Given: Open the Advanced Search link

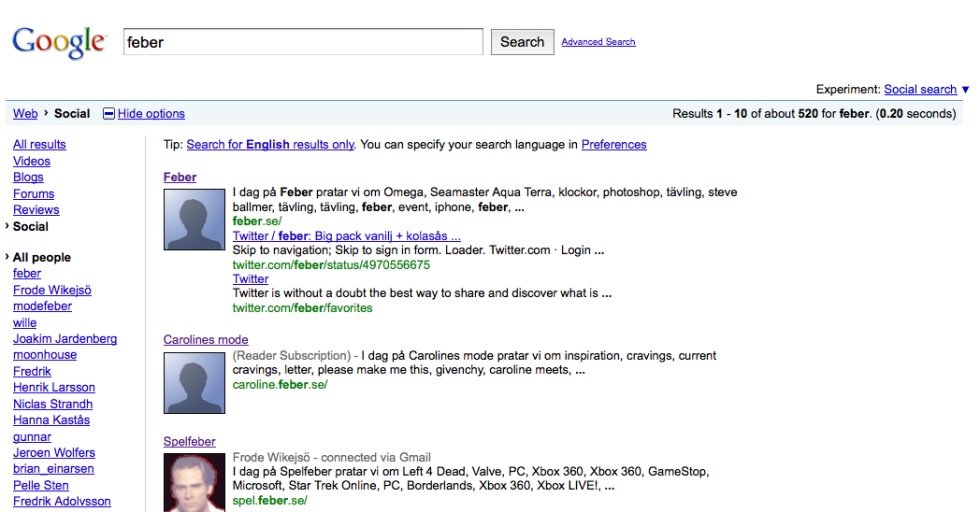Looking at the screenshot, I should [598, 42].
